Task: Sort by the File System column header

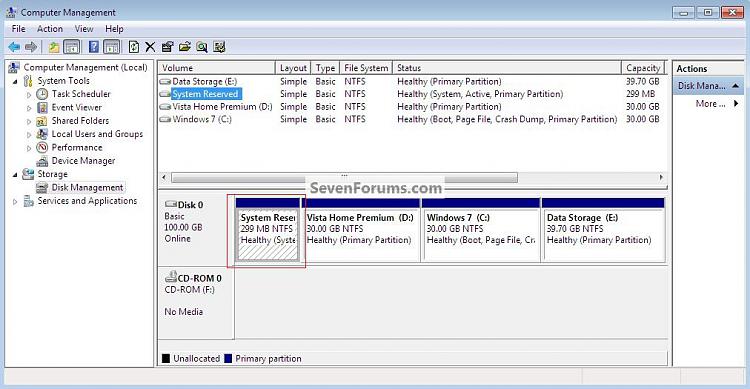Action: pyautogui.click(x=366, y=68)
